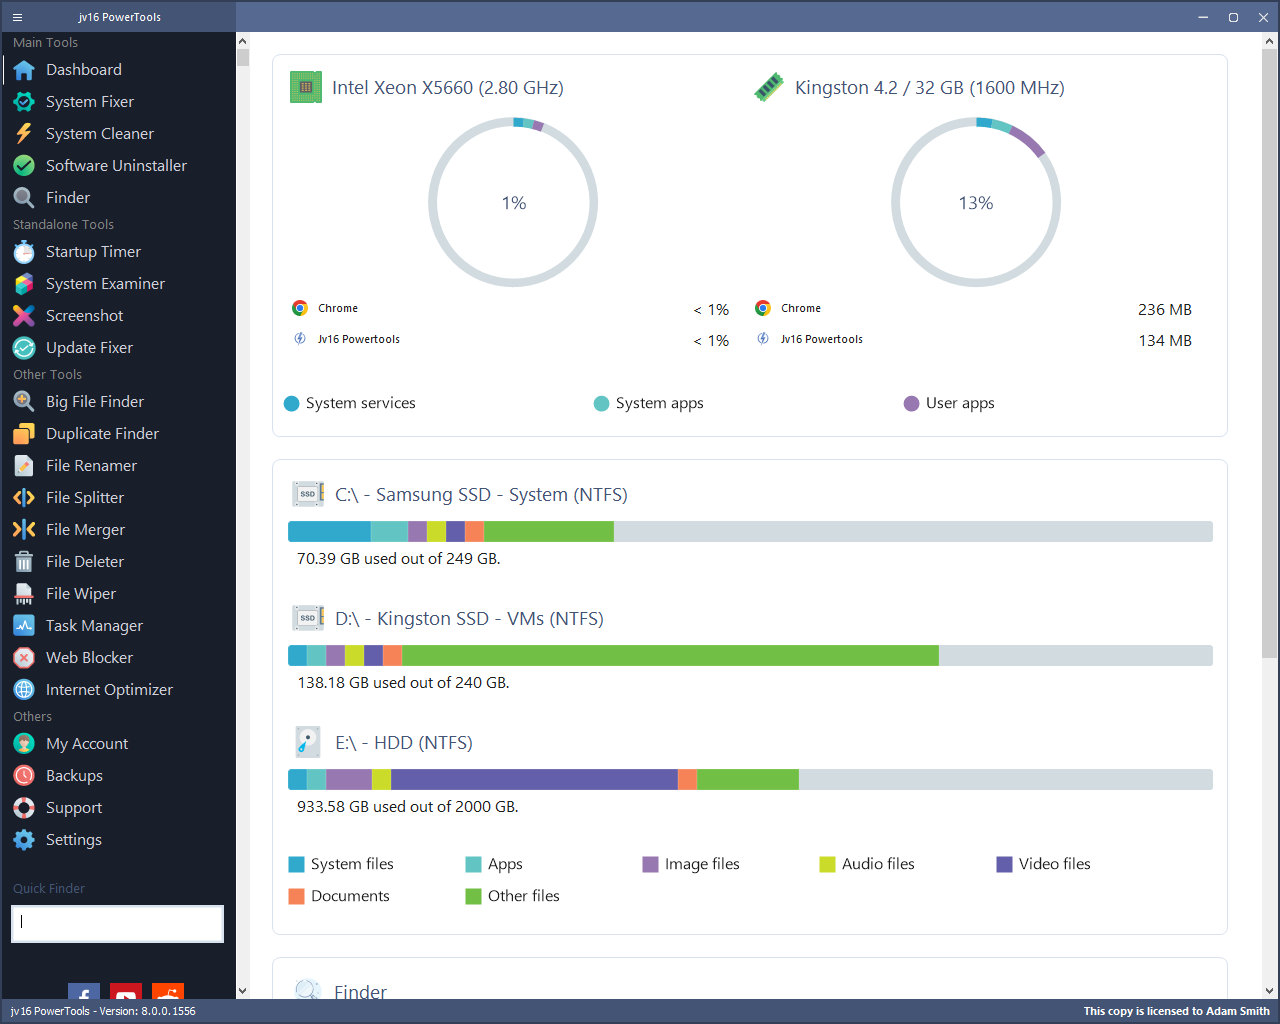Open the System Examiner

click(x=105, y=283)
